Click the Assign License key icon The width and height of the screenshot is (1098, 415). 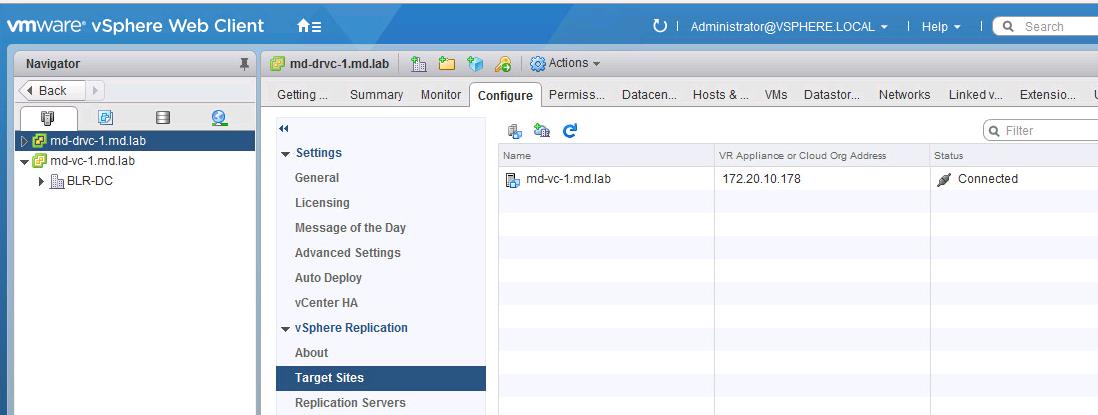[503, 64]
